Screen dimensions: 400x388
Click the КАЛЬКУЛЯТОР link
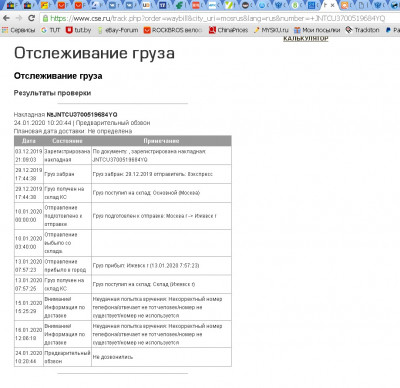click(306, 39)
